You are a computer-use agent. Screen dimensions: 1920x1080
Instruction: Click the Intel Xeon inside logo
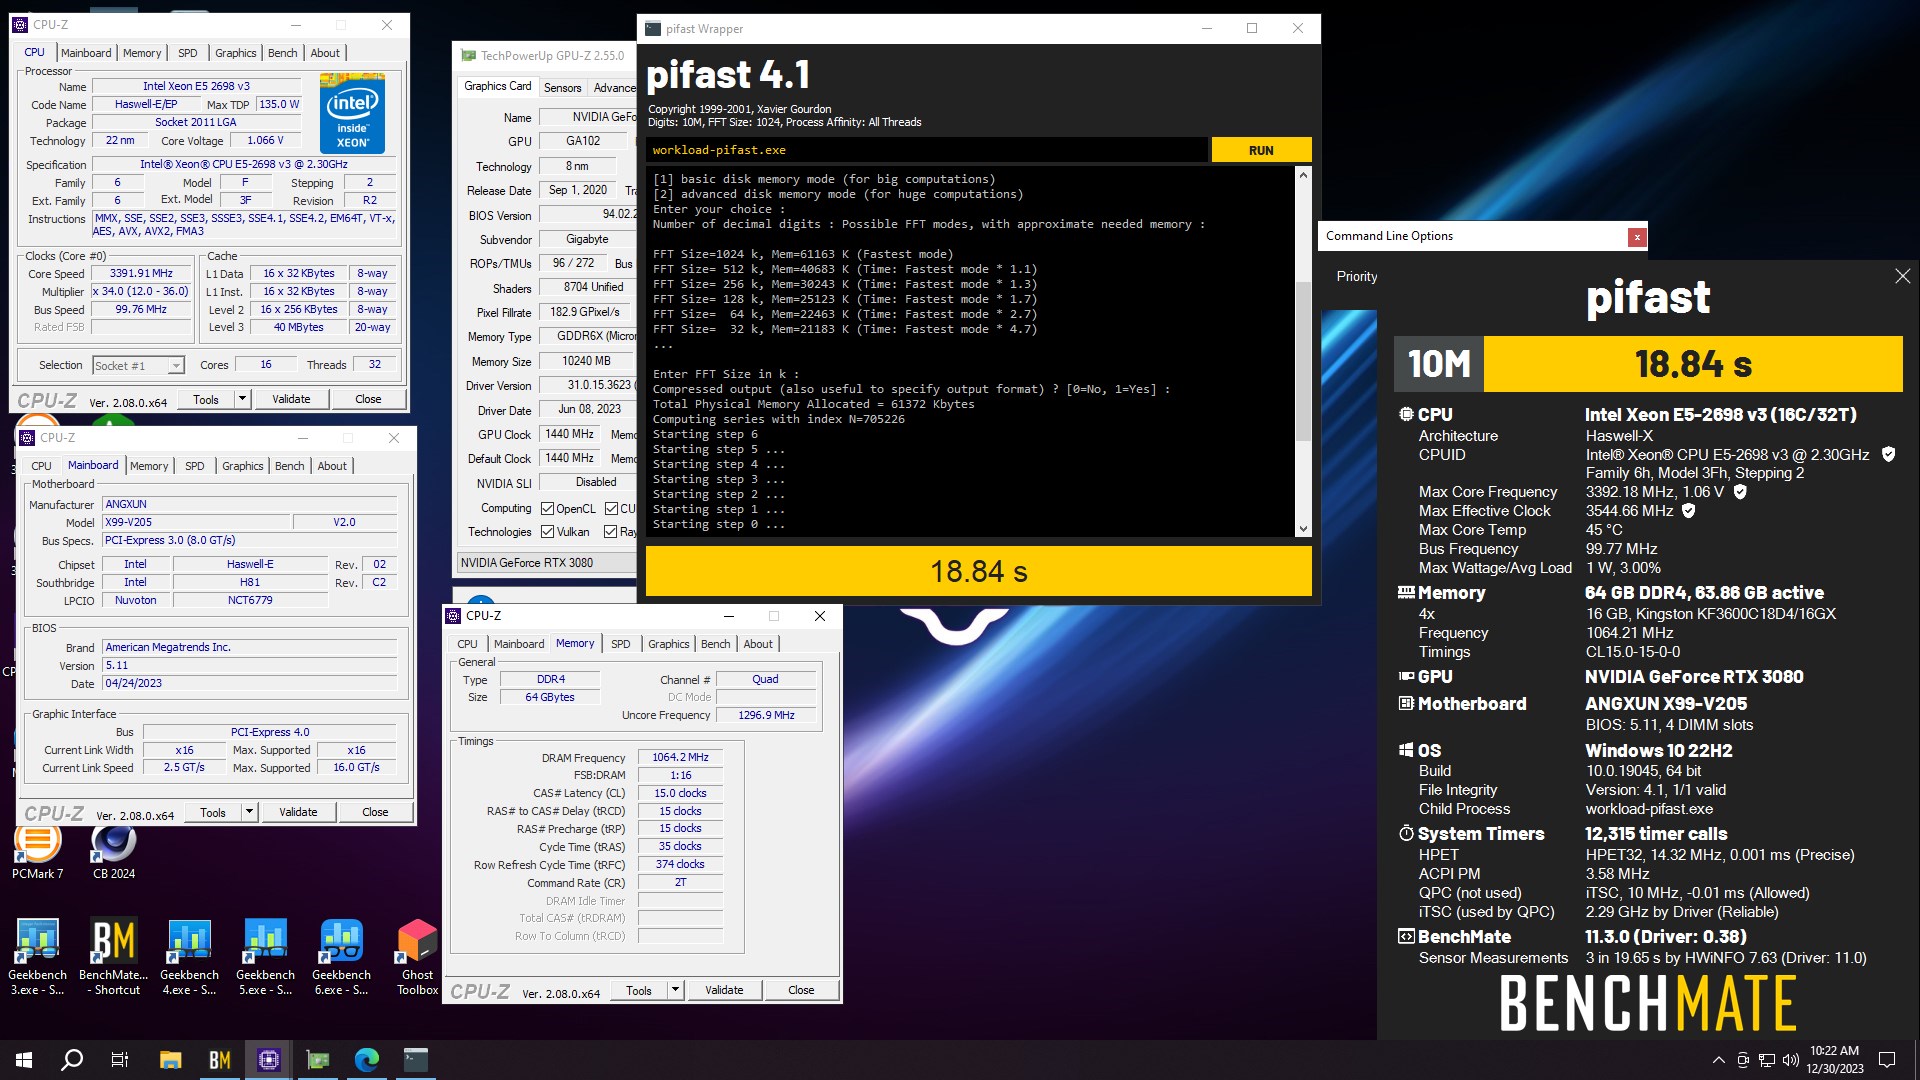coord(352,113)
